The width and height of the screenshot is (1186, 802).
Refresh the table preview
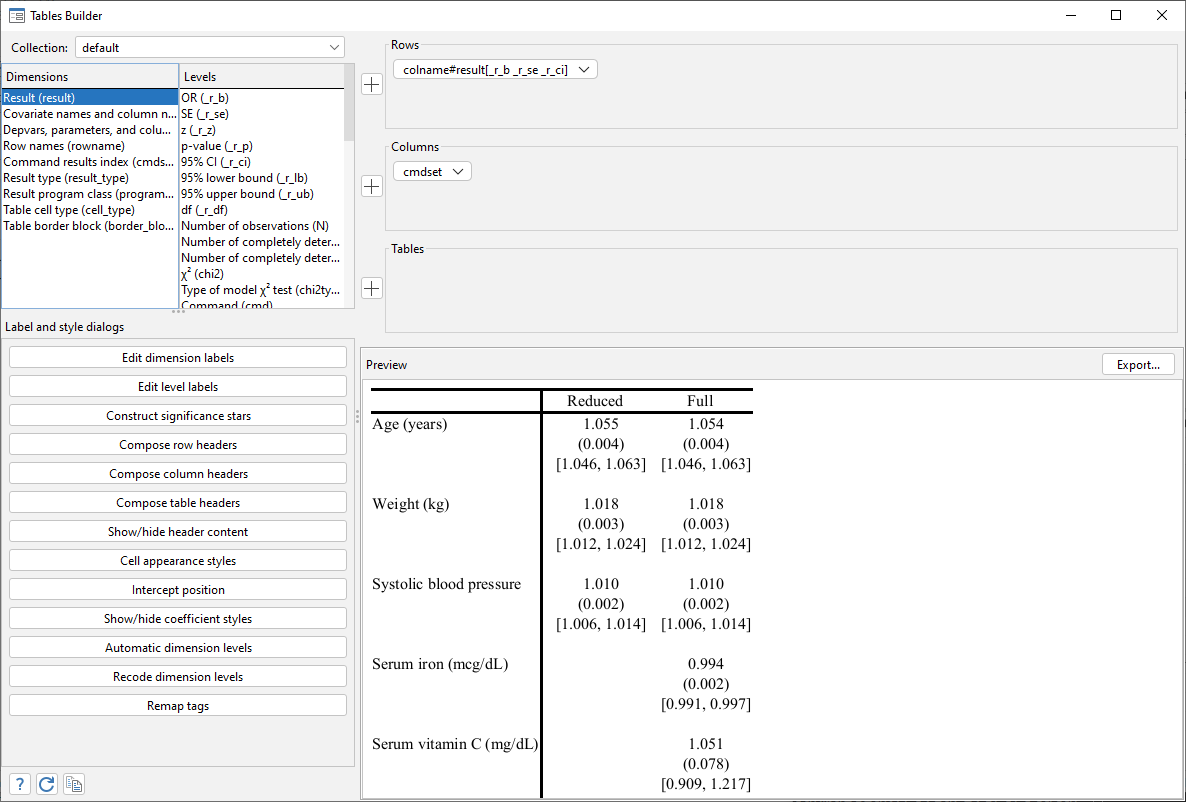(x=46, y=783)
